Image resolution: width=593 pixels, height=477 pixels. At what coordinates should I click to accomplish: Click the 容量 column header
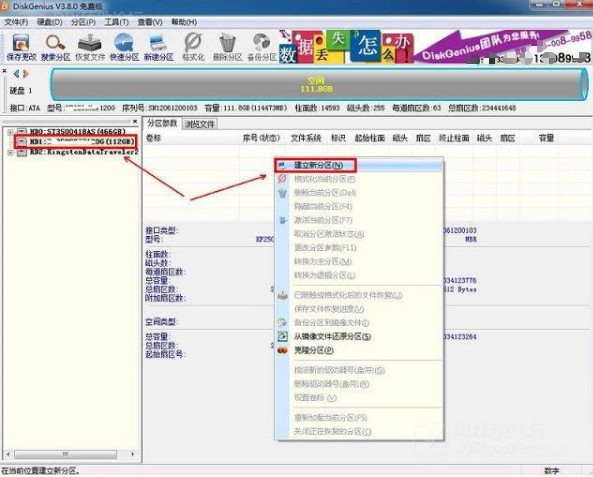(x=546, y=138)
